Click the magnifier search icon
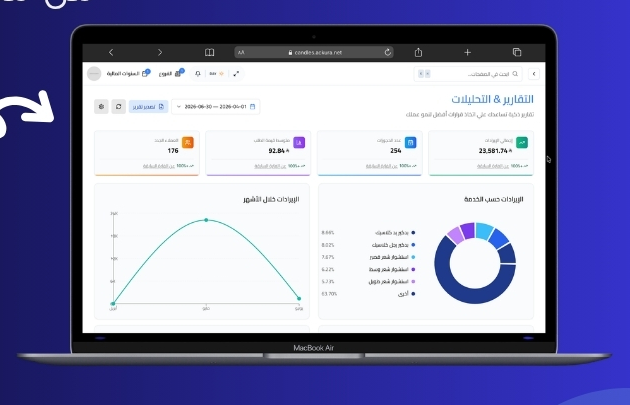This screenshot has width=630, height=405. pyautogui.click(x=515, y=74)
